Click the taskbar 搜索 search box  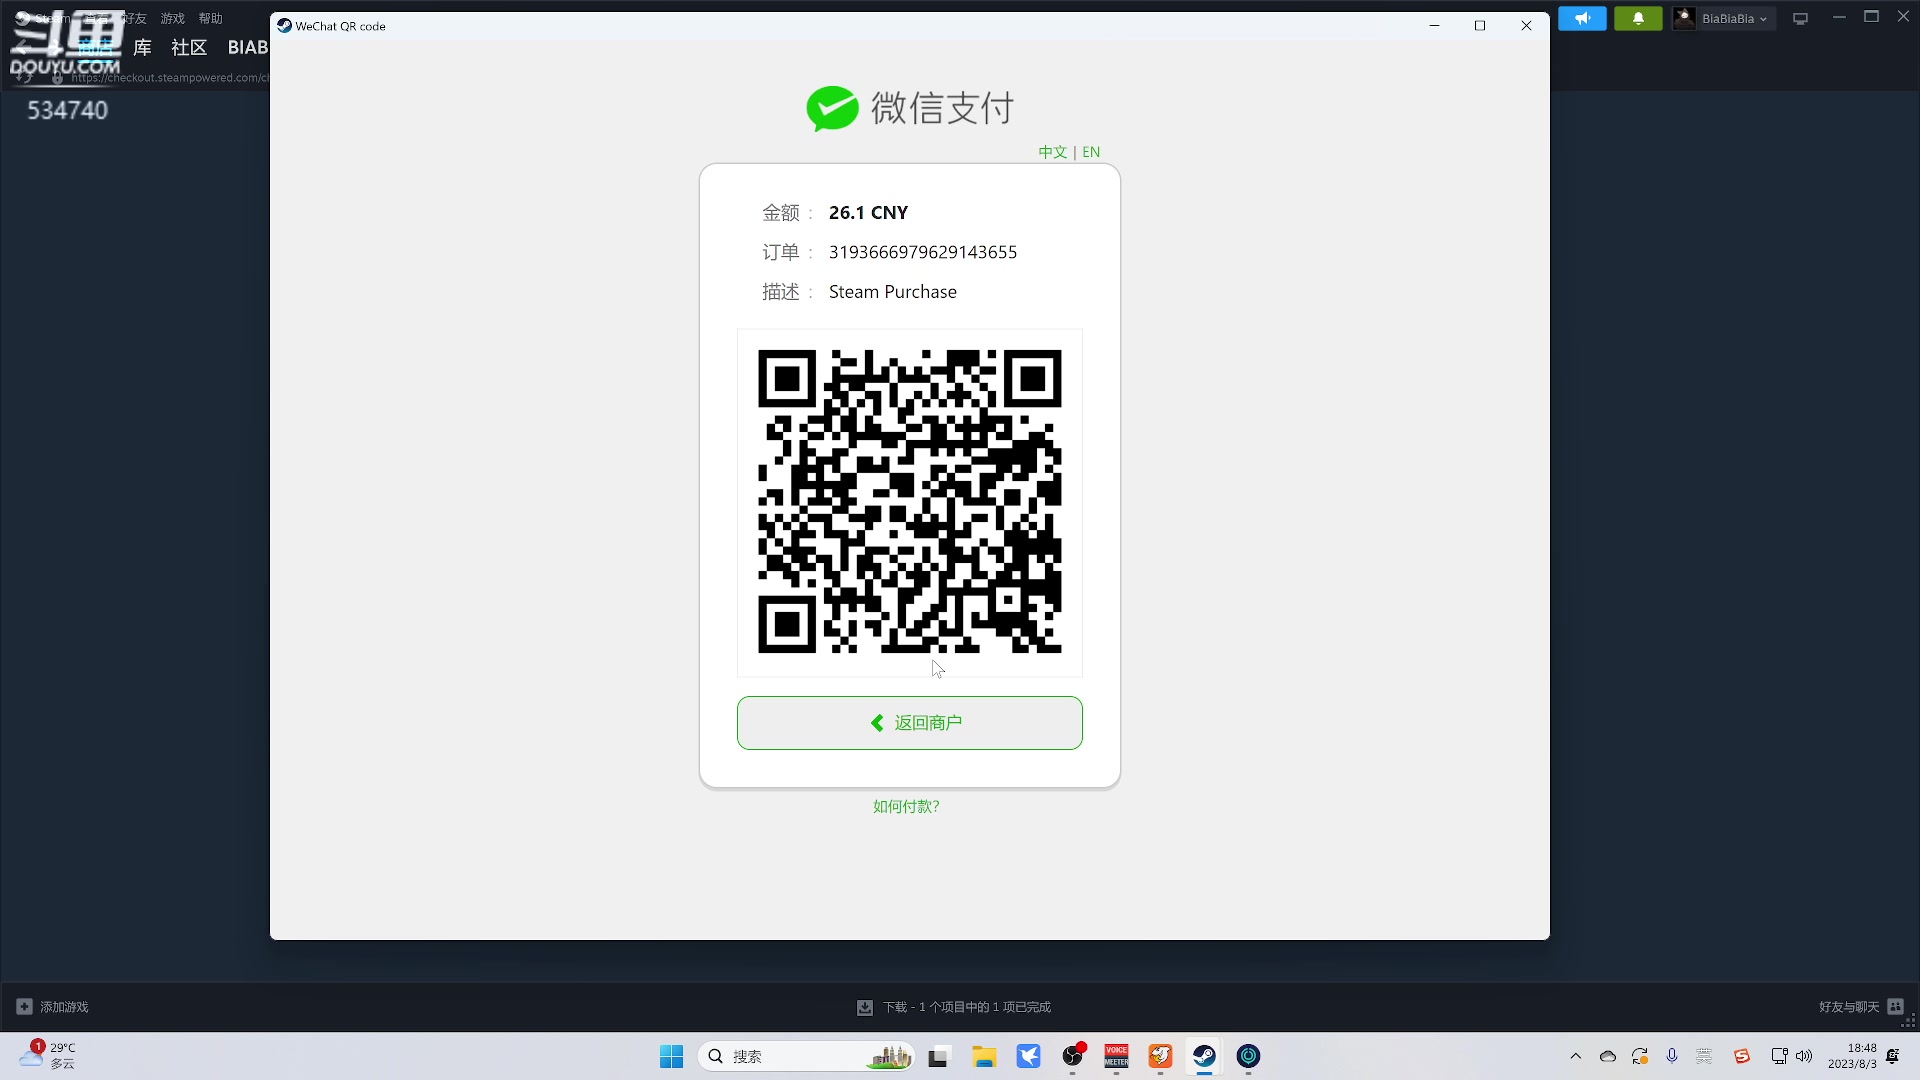806,1056
